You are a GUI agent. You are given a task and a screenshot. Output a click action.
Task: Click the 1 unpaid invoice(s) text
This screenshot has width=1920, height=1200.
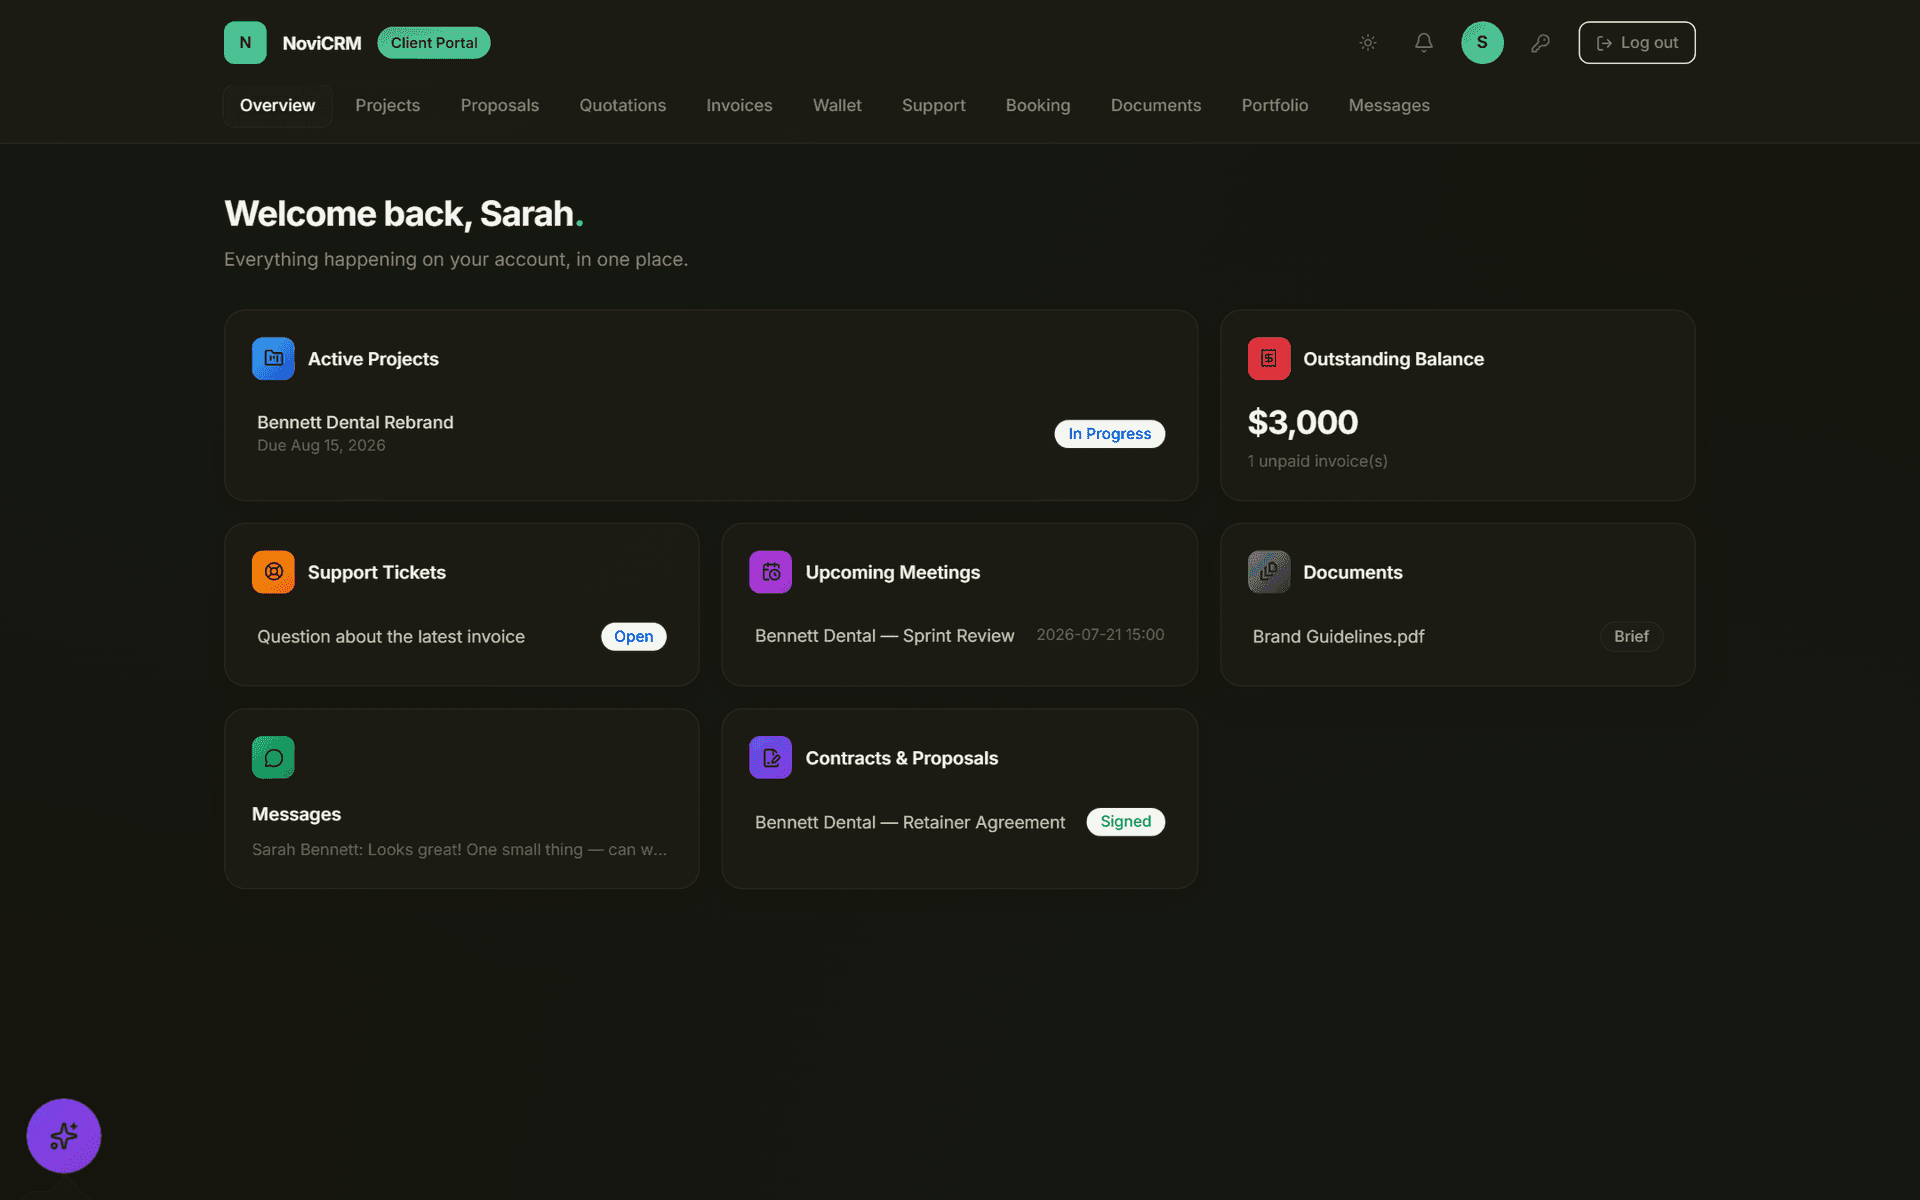click(1318, 461)
